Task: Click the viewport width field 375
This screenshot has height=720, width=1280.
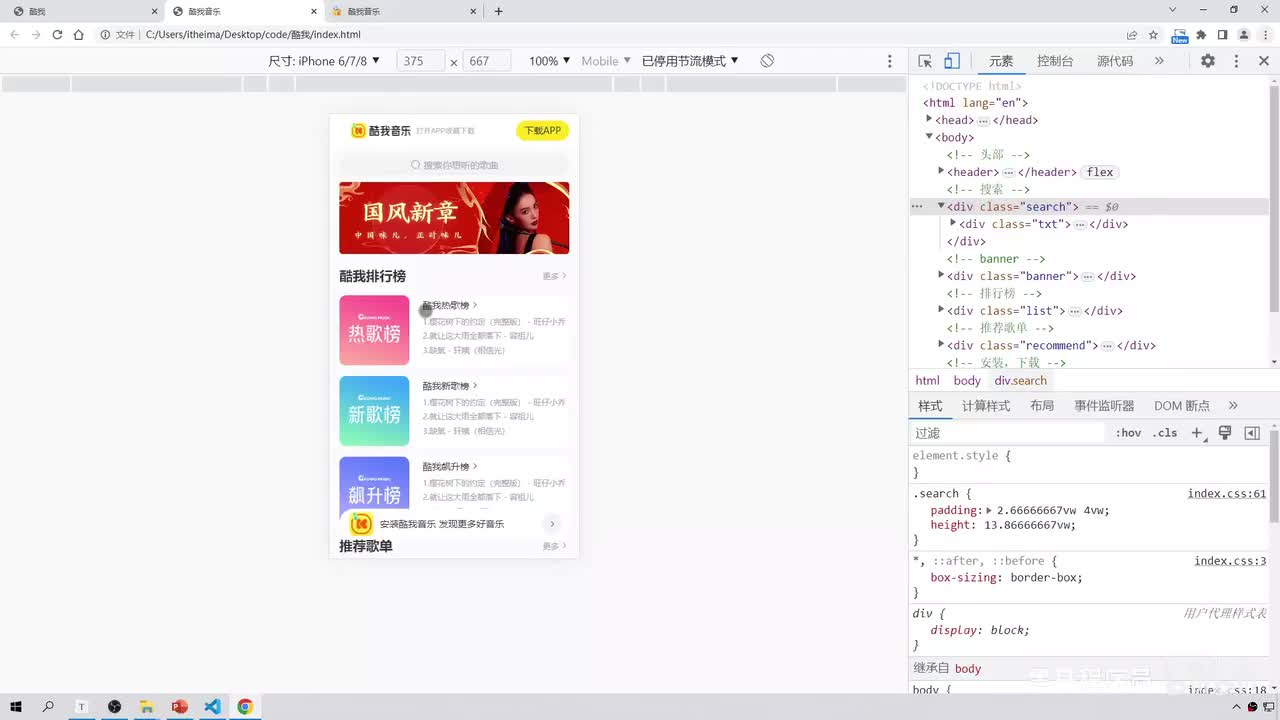Action: (x=420, y=61)
